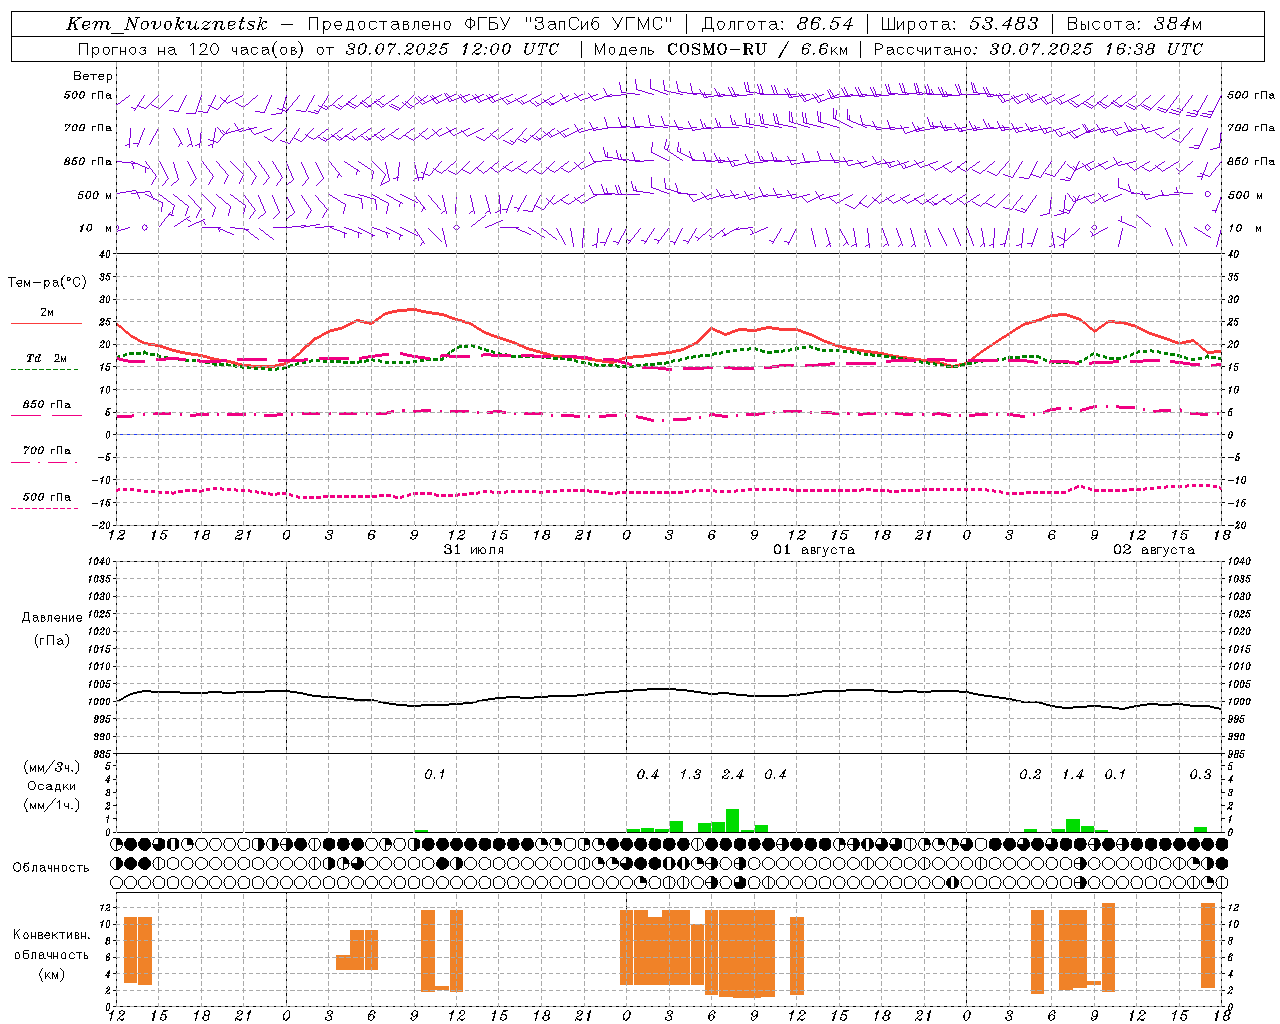Viewport: 1280px width, 1024px height.
Task: Click the '(гПа)' unit under Давление
Action: tap(52, 641)
